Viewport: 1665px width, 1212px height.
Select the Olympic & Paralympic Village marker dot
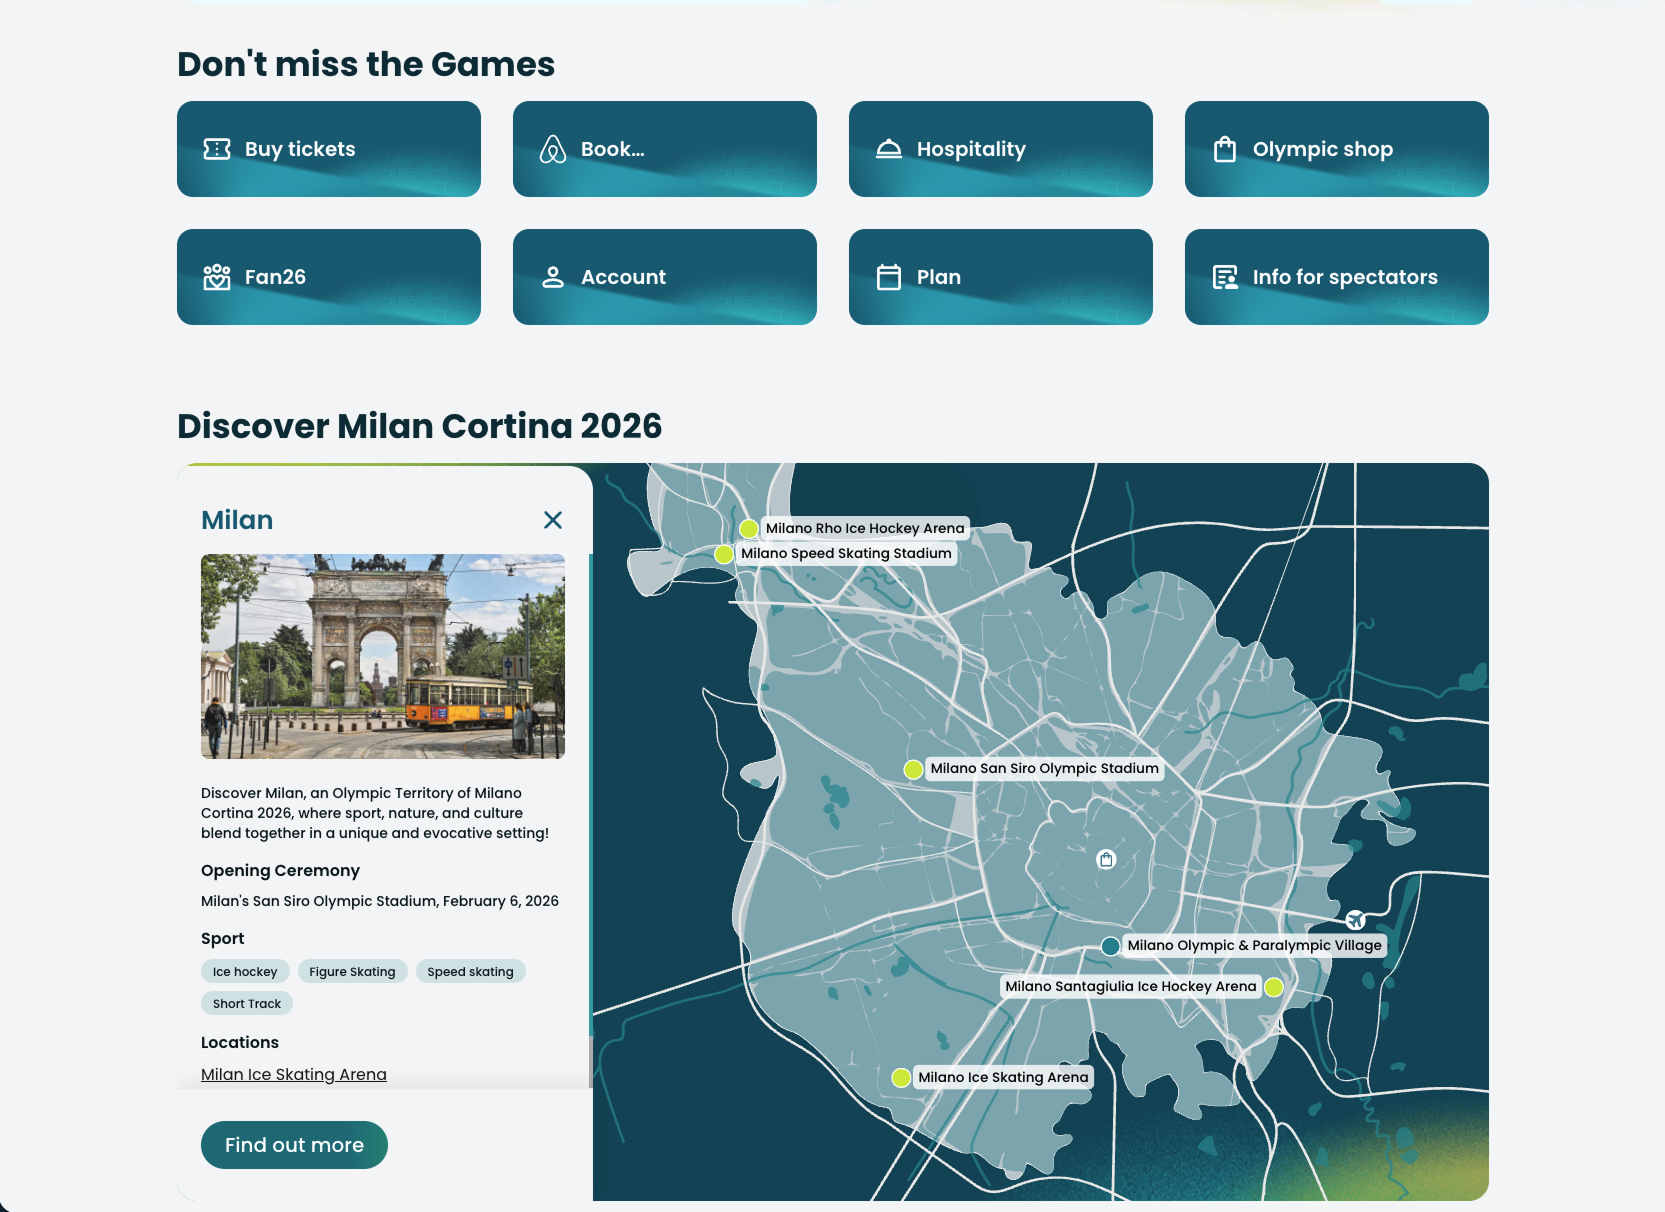coord(1110,946)
